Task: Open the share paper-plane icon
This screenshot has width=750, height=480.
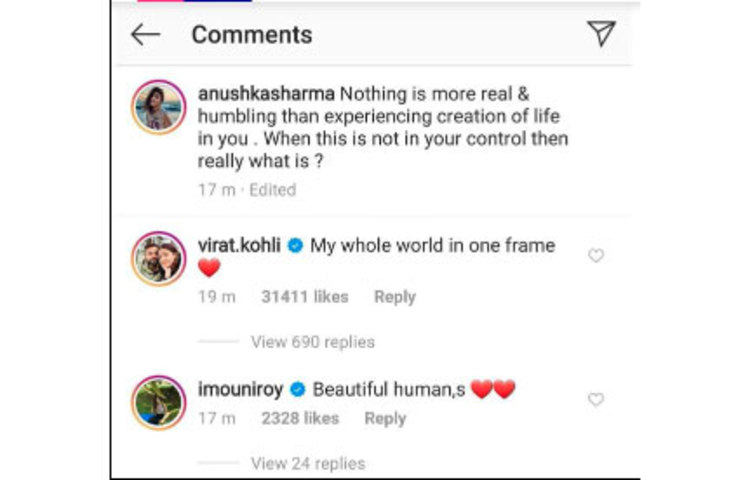Action: click(600, 34)
